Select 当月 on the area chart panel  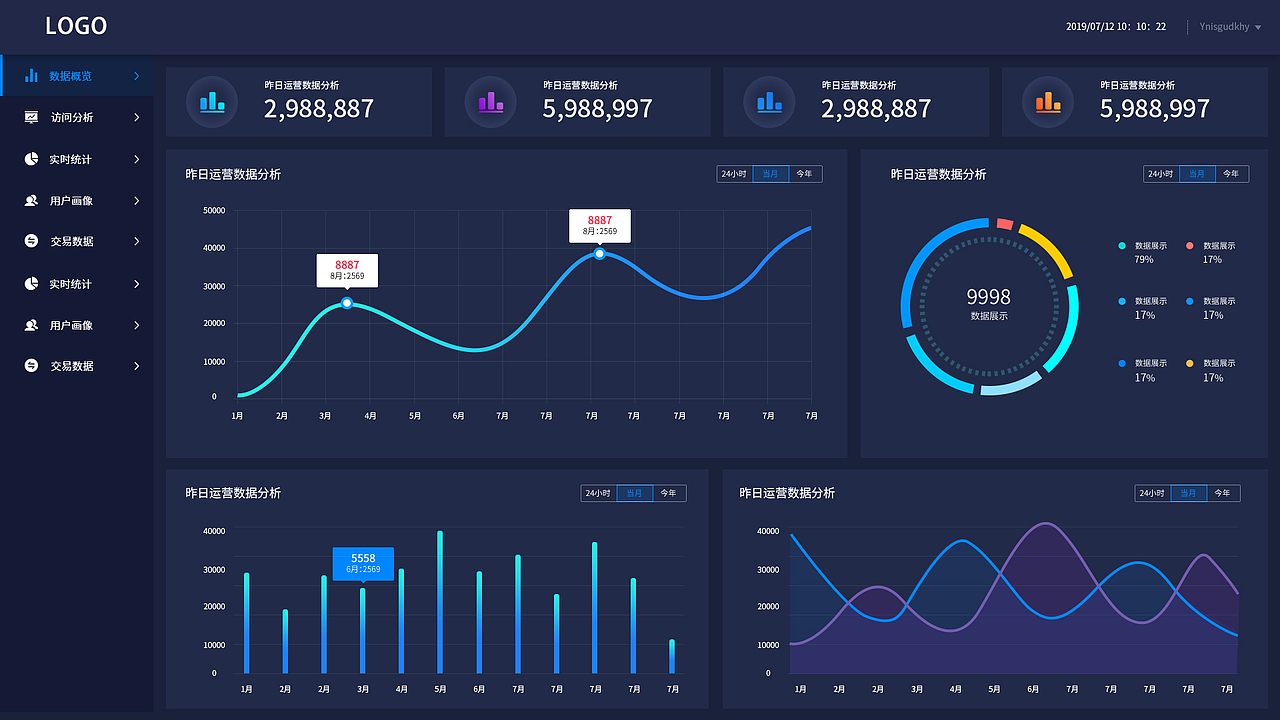coord(1189,493)
